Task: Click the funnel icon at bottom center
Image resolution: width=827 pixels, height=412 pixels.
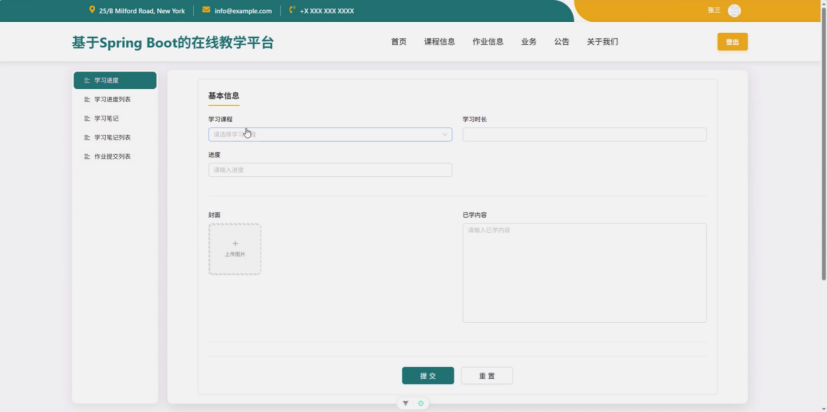Action: [406, 404]
